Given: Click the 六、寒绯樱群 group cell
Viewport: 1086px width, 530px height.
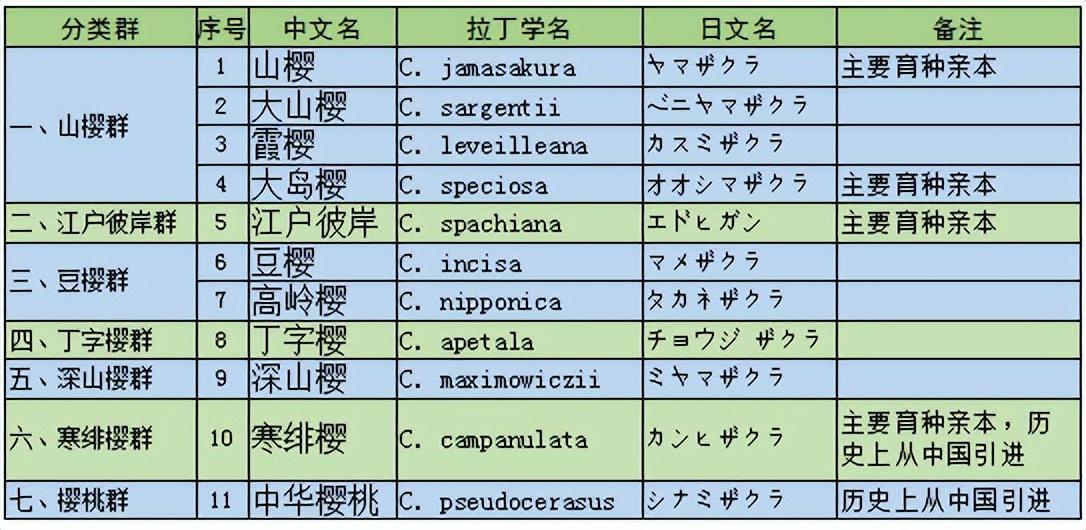Looking at the screenshot, I should point(100,439).
